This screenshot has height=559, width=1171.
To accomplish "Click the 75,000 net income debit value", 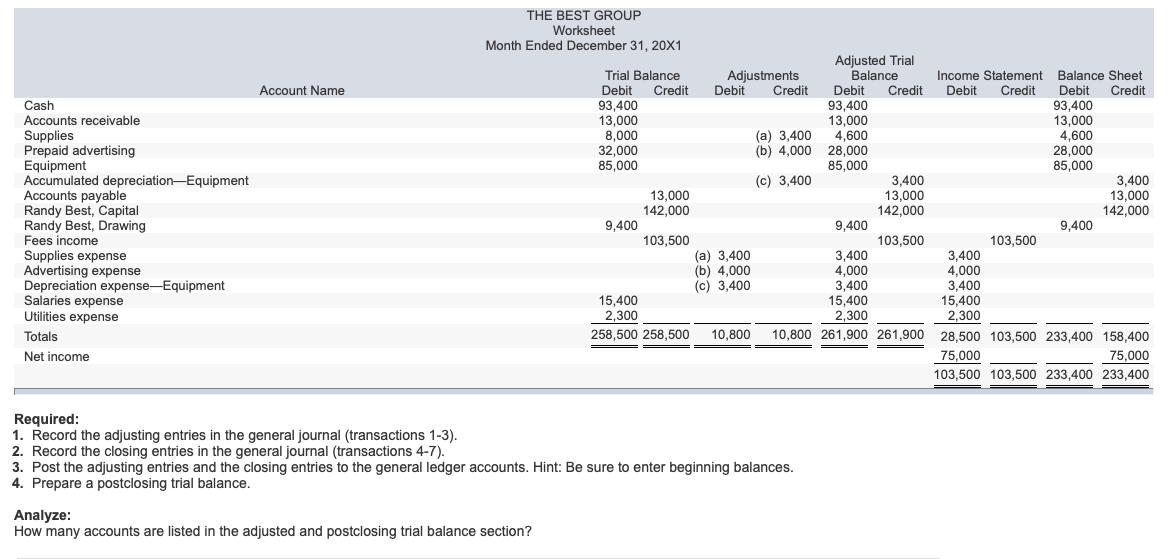I will (x=960, y=356).
